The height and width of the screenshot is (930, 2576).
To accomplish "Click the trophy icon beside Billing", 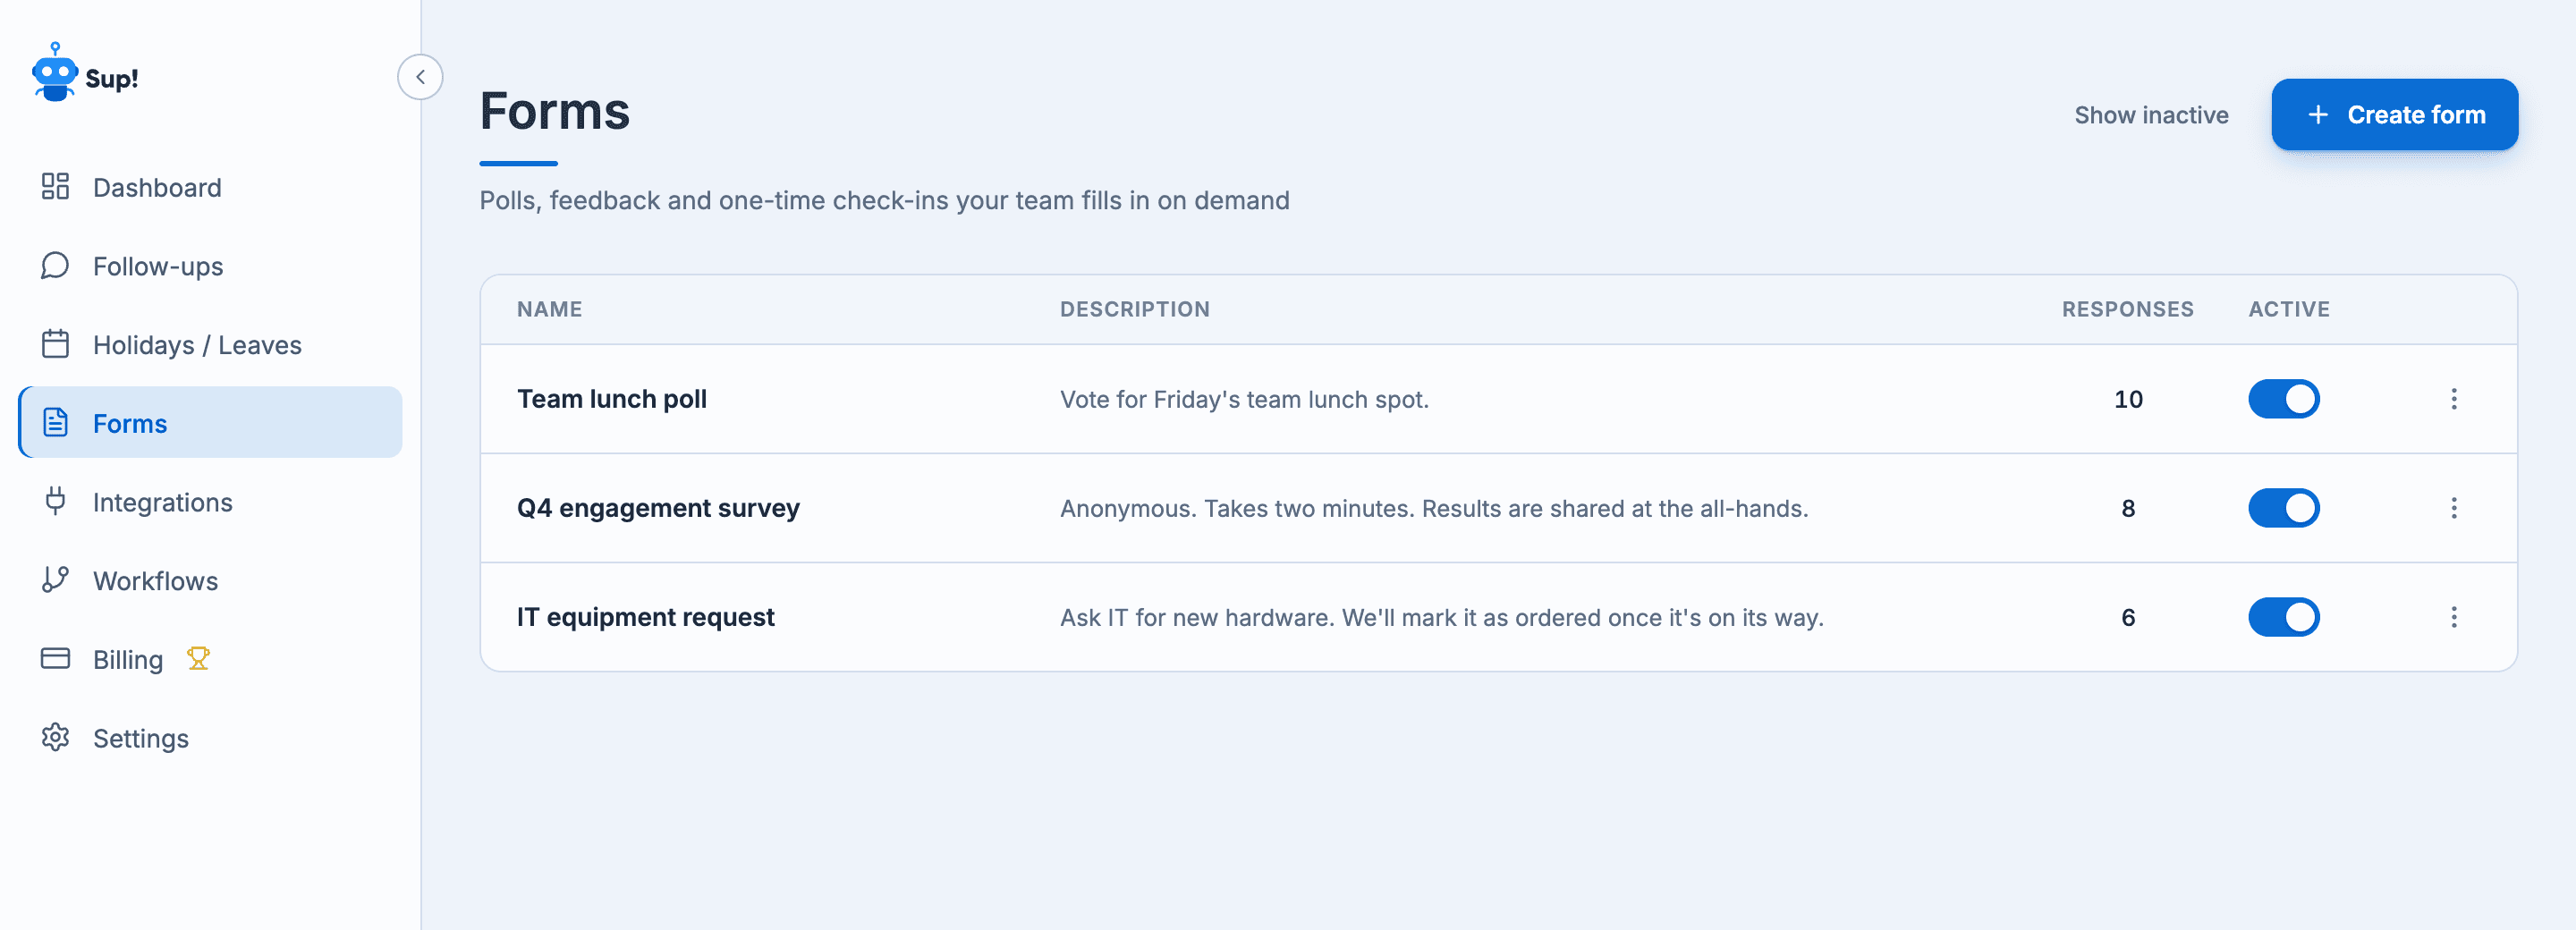I will click(198, 659).
